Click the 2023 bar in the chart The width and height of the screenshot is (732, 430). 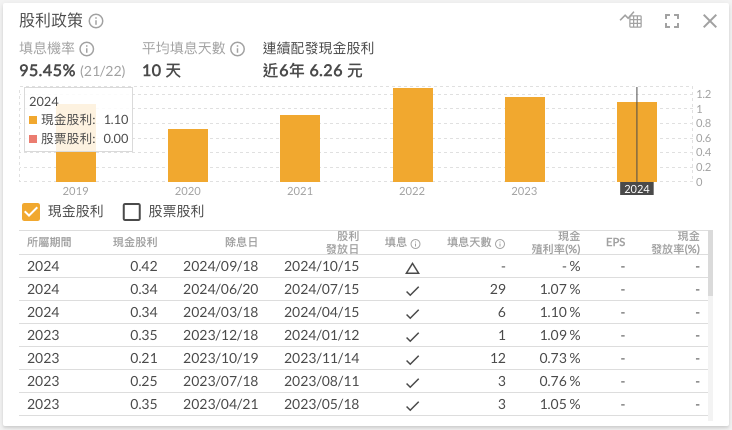click(524, 138)
